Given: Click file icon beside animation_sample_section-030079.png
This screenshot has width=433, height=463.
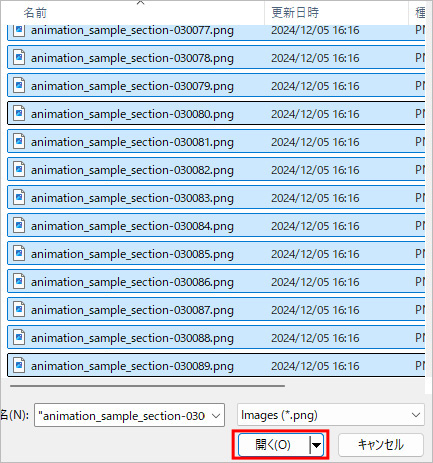Looking at the screenshot, I should pos(19,86).
